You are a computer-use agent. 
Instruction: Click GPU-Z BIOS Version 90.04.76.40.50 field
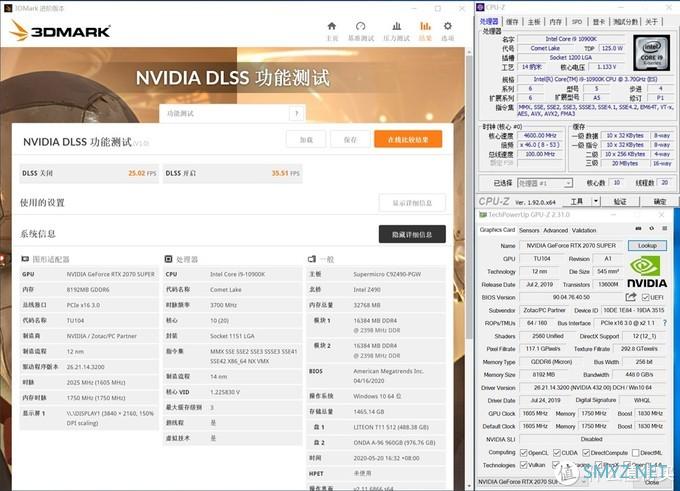(571, 297)
